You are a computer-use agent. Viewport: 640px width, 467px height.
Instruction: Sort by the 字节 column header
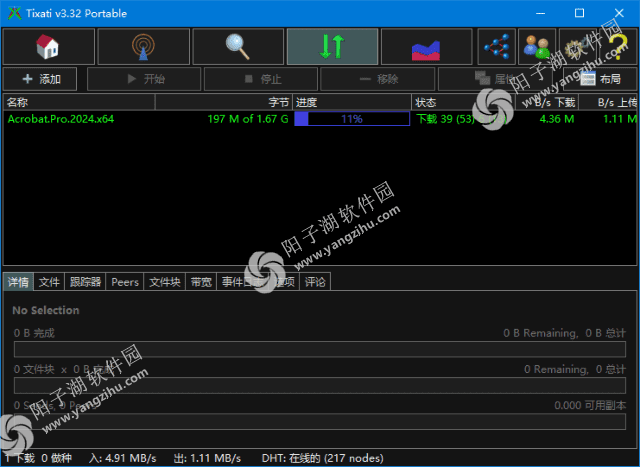click(224, 102)
